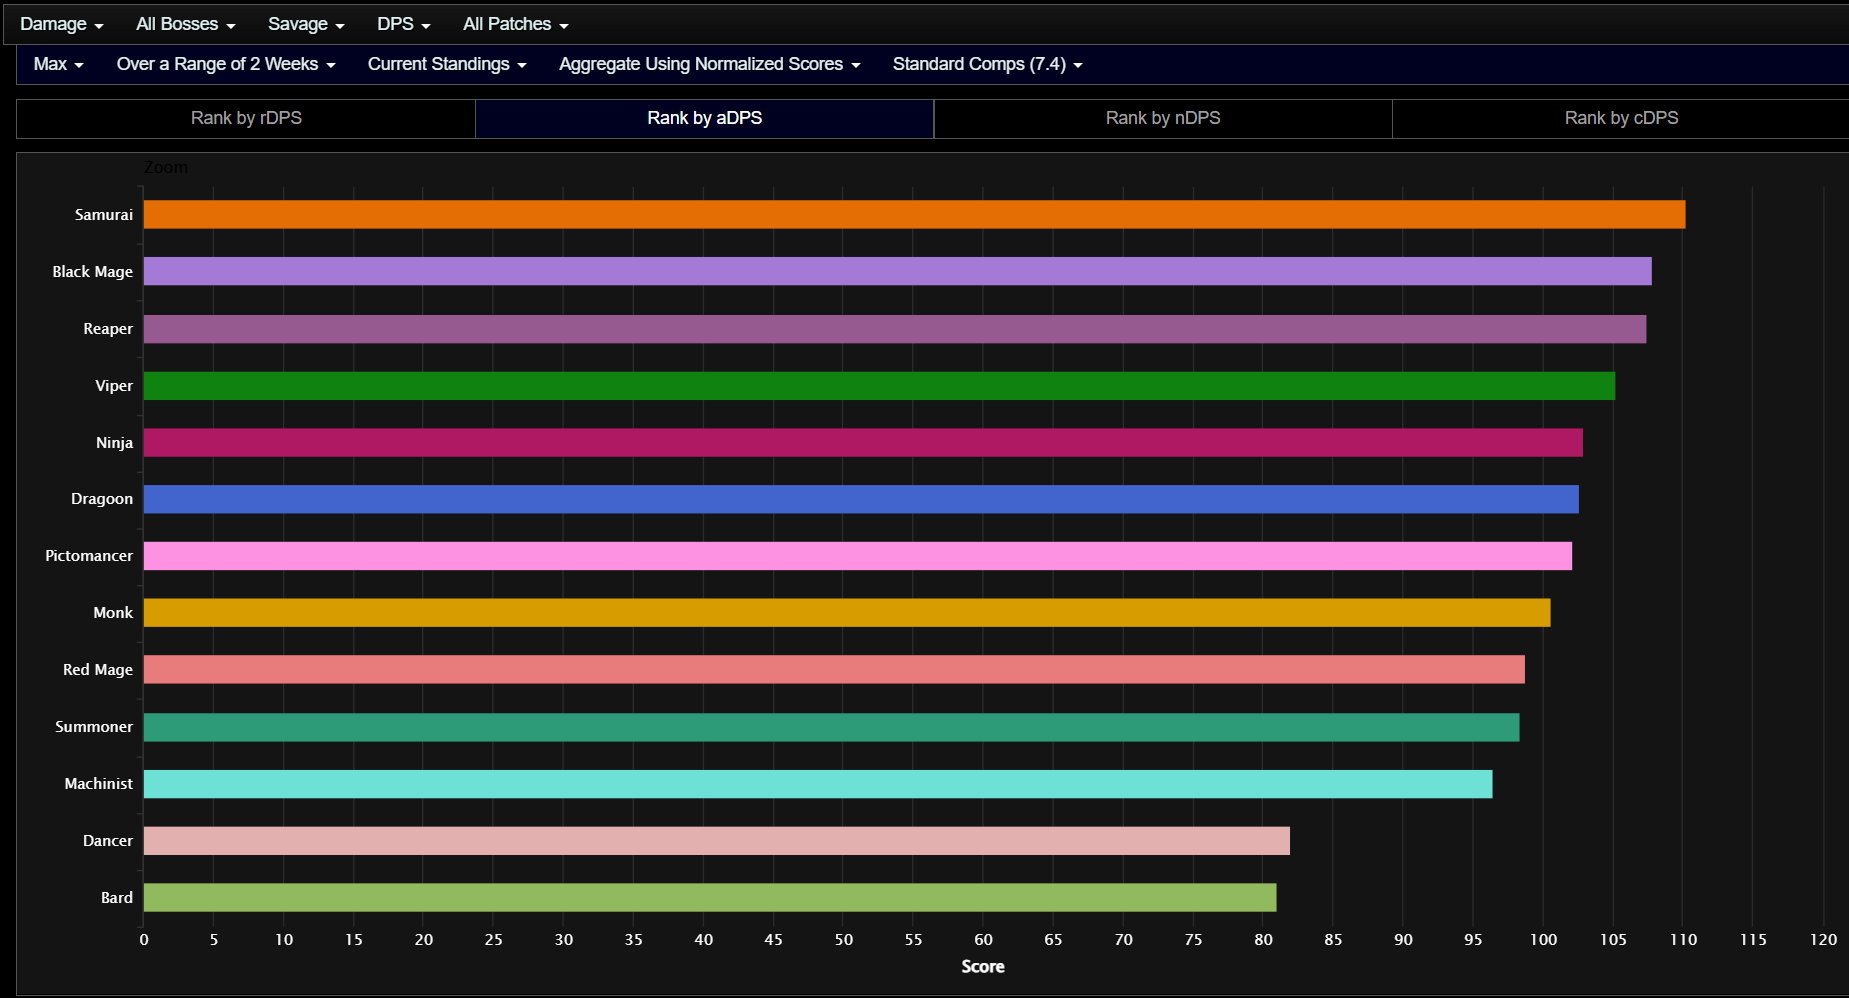The width and height of the screenshot is (1849, 998).
Task: Click the 100 tick on the Score axis
Action: (1543, 940)
